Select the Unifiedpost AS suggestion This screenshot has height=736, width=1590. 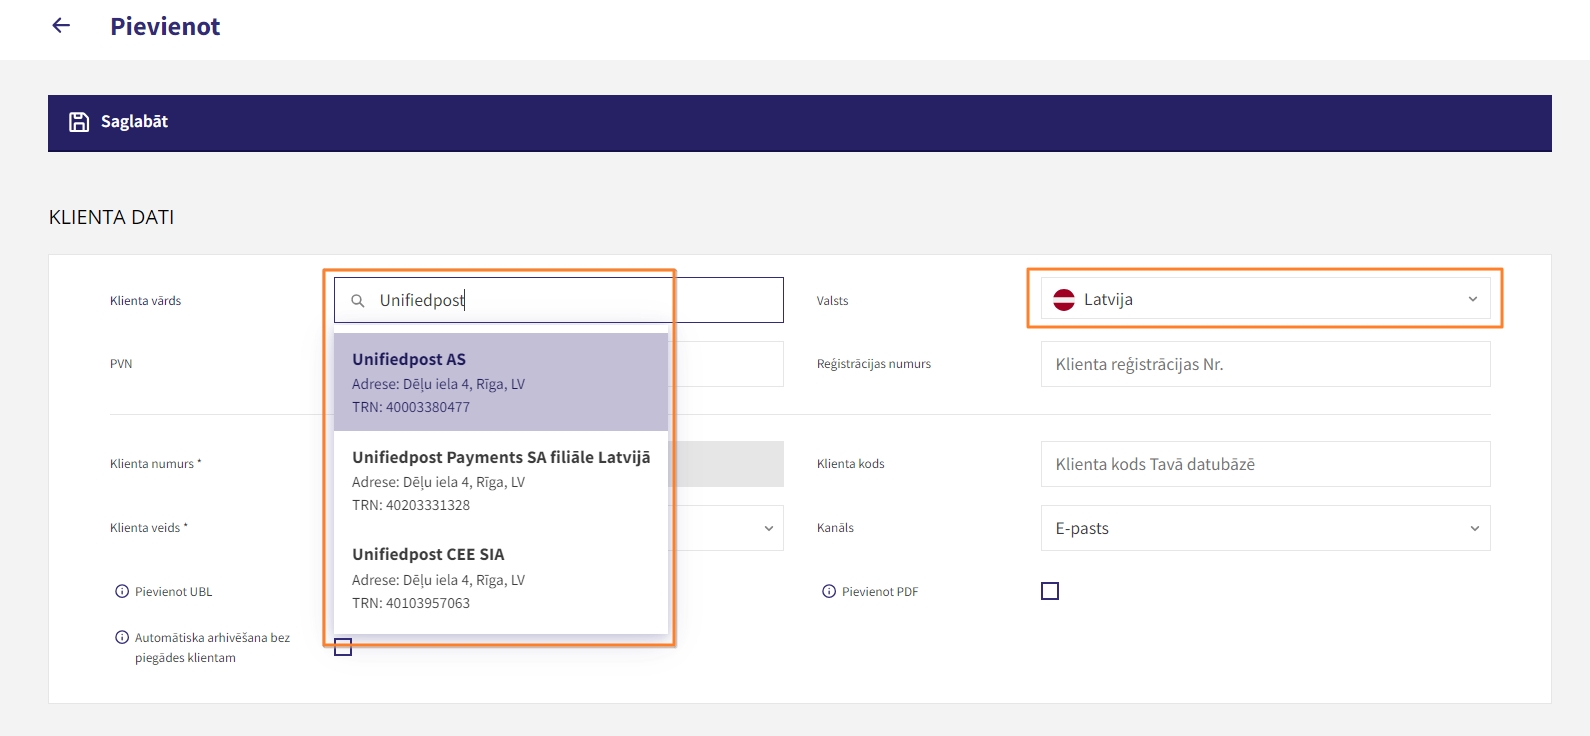501,382
